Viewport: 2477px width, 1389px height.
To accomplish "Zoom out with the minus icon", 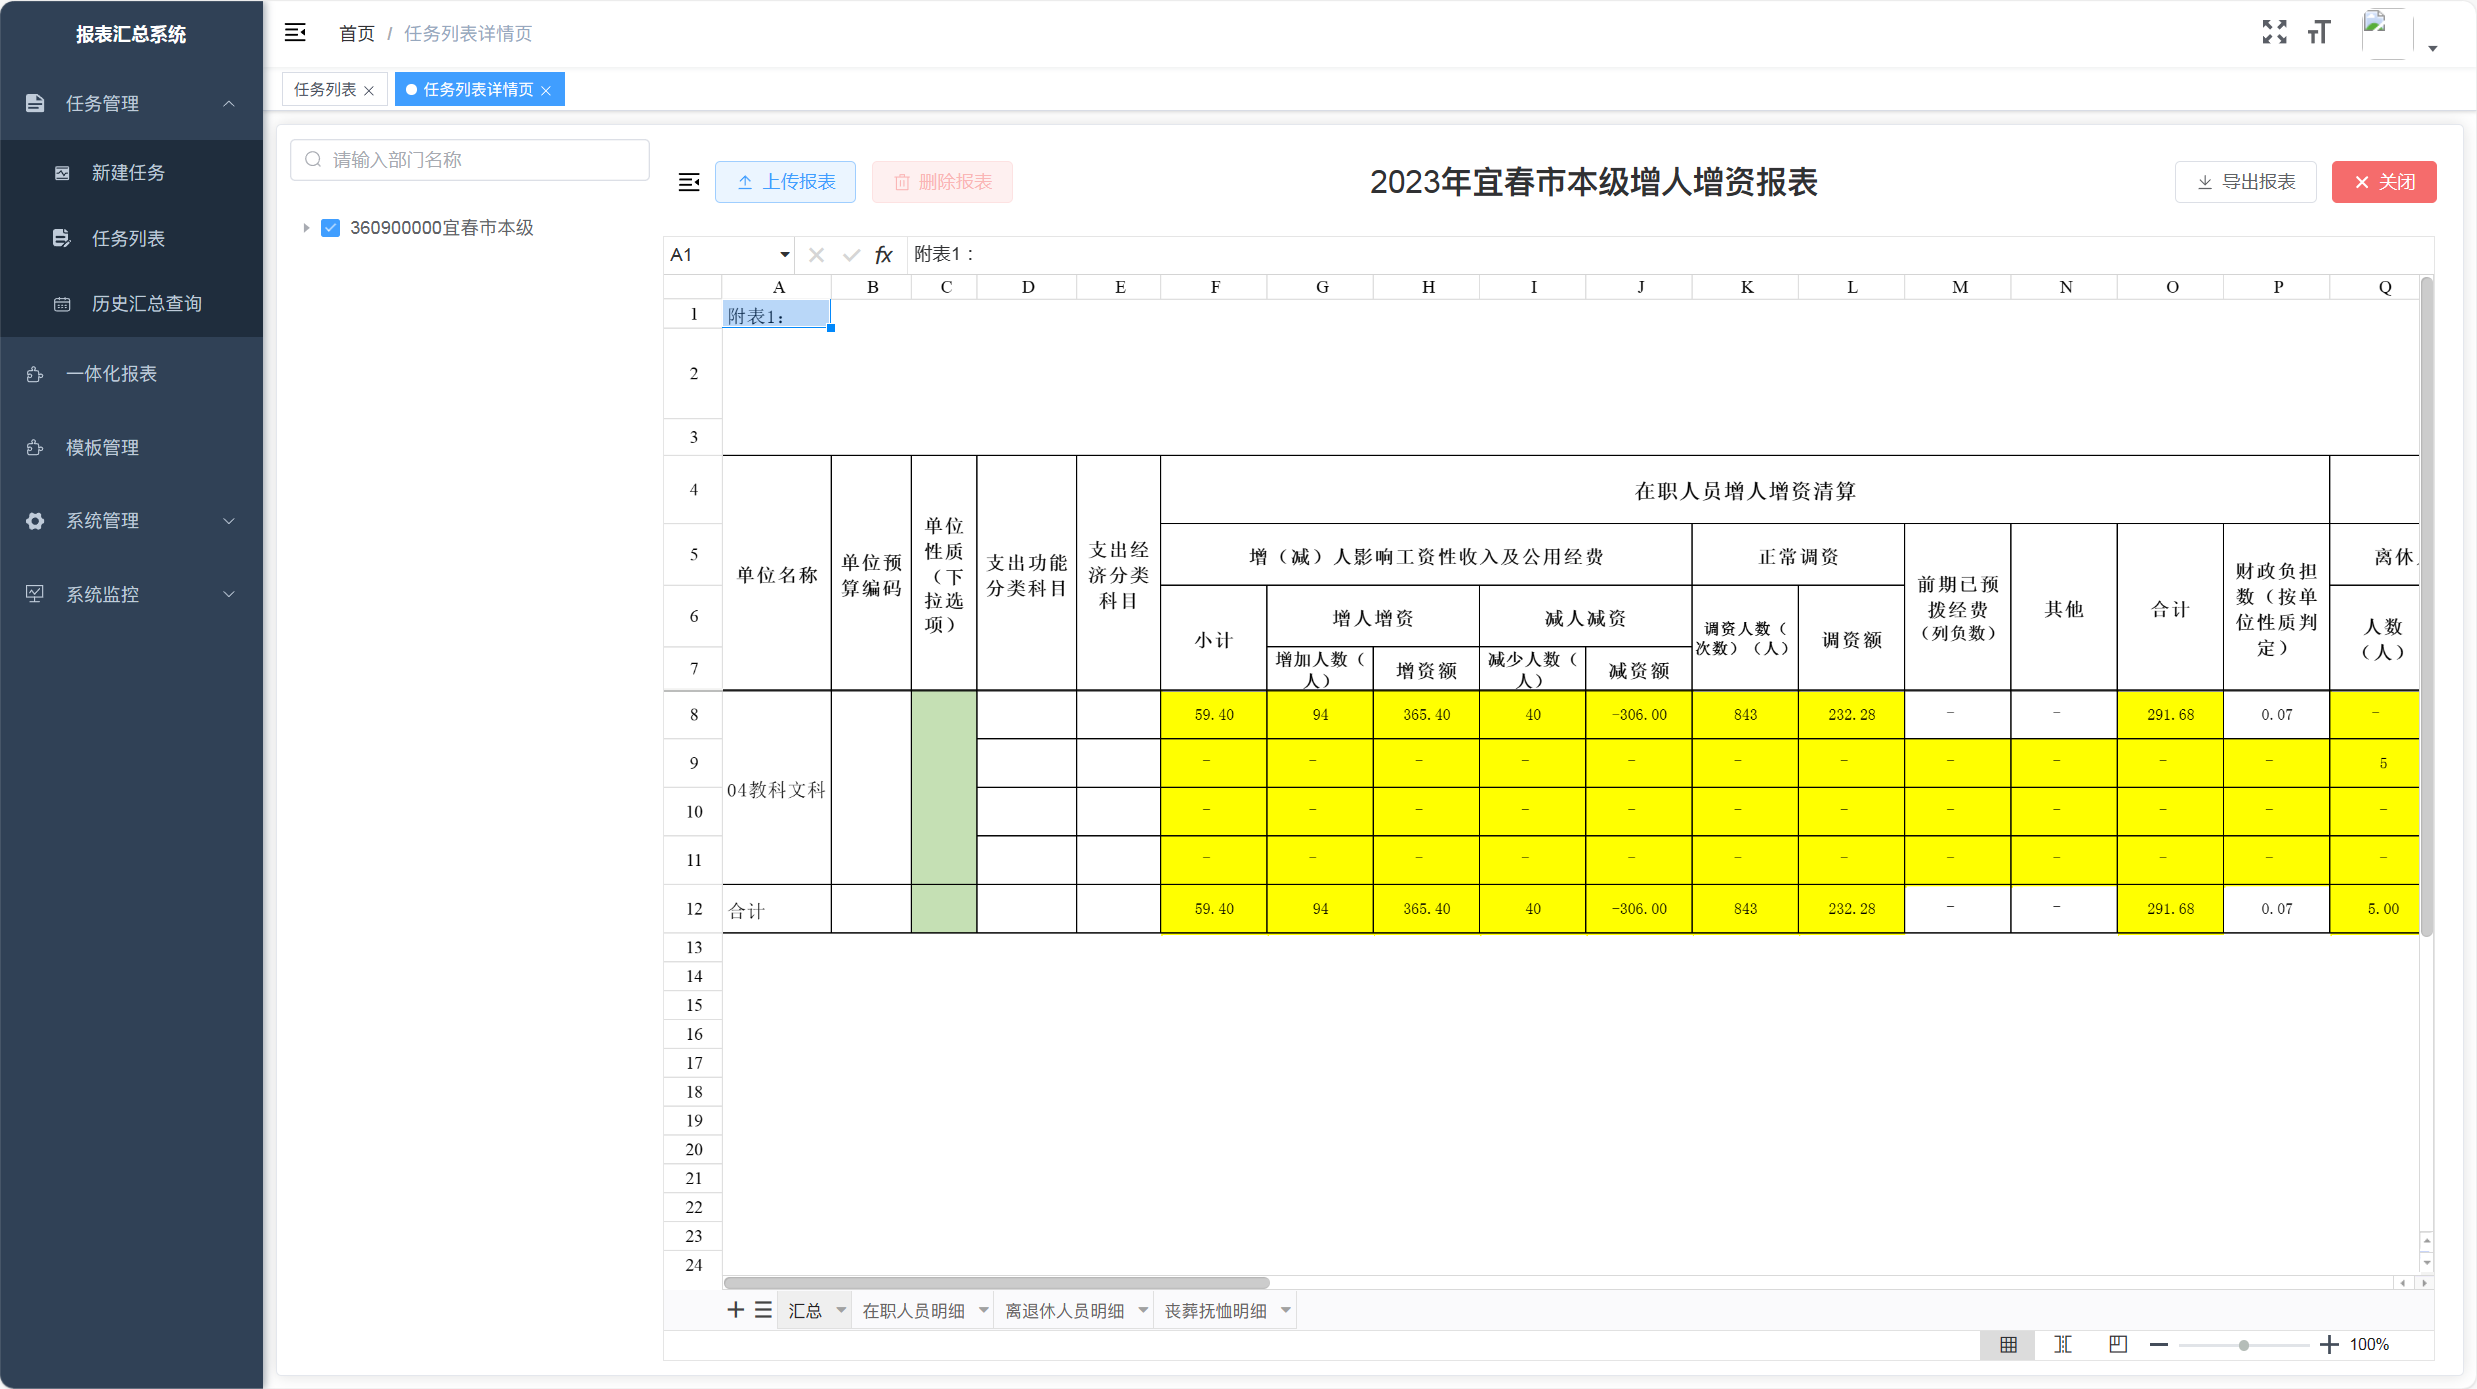I will point(2159,1345).
